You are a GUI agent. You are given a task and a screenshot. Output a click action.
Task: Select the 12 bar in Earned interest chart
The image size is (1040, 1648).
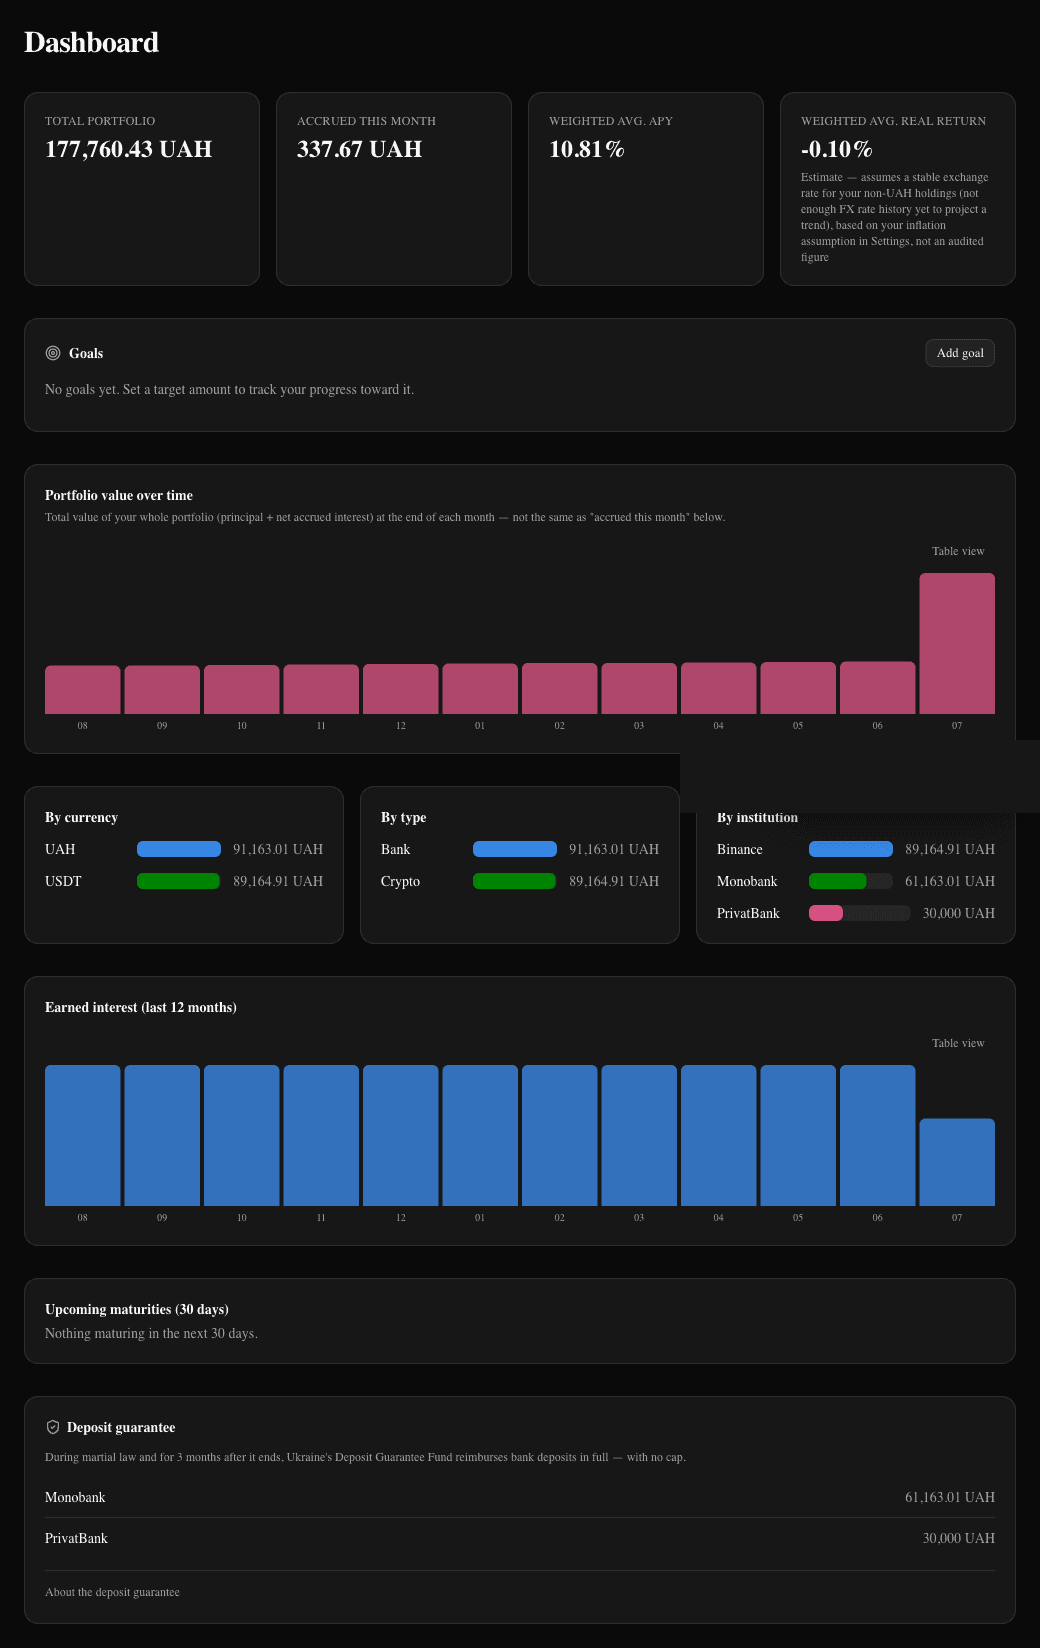click(400, 1135)
